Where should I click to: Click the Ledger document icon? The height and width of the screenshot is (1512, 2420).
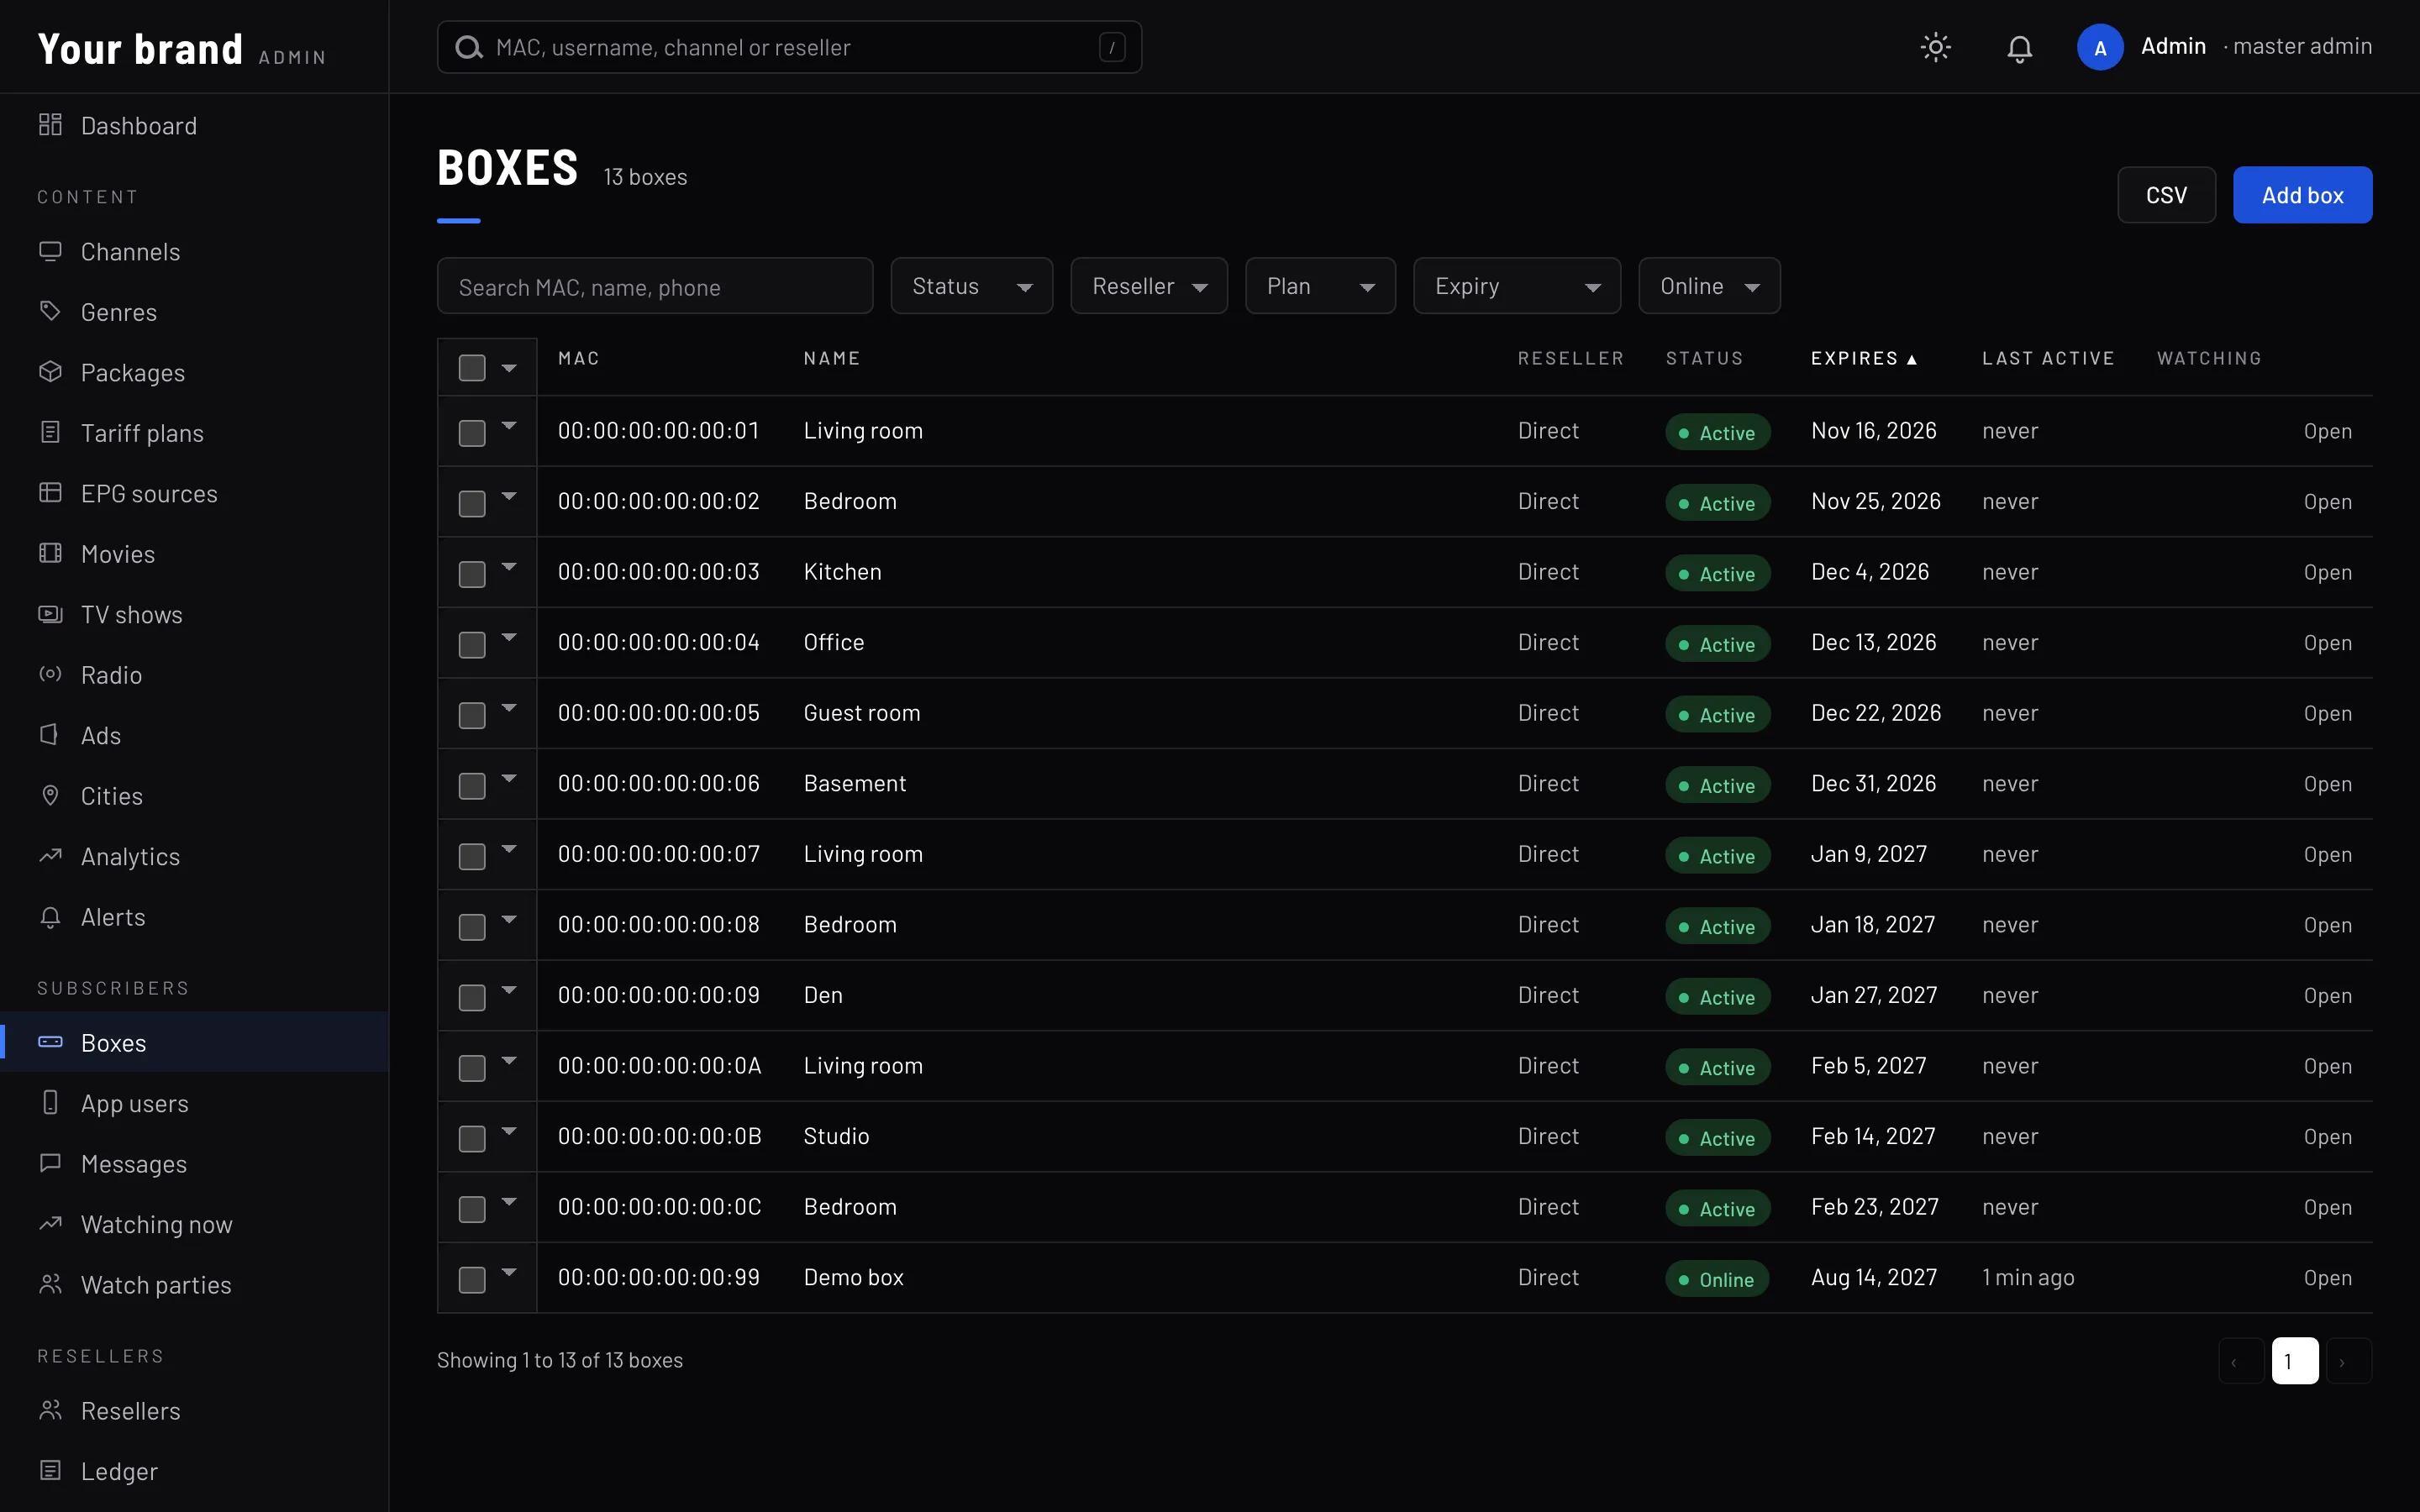[50, 1471]
